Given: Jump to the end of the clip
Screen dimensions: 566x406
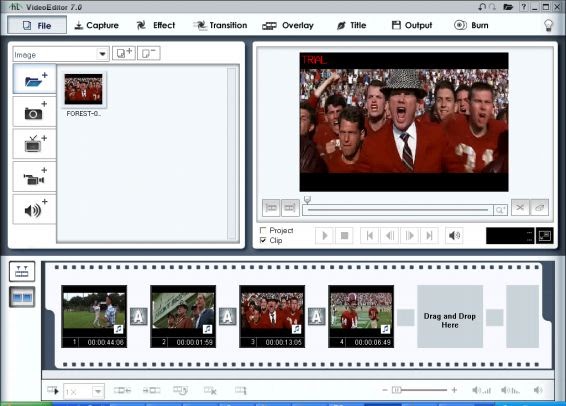Looking at the screenshot, I should [429, 236].
